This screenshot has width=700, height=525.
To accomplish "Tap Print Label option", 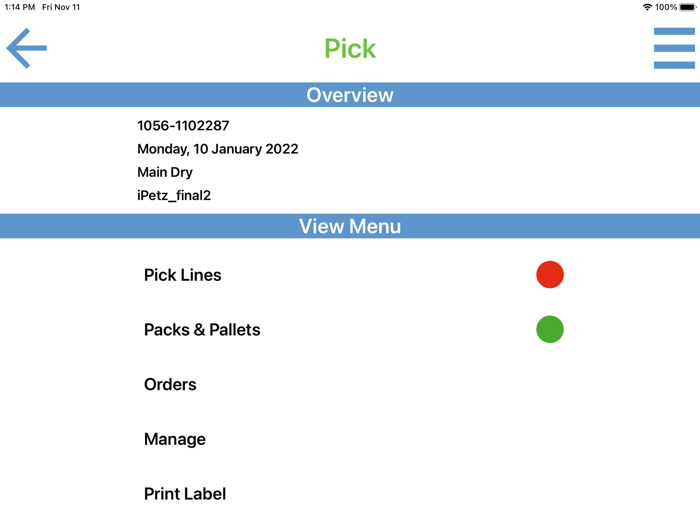I will (x=185, y=494).
